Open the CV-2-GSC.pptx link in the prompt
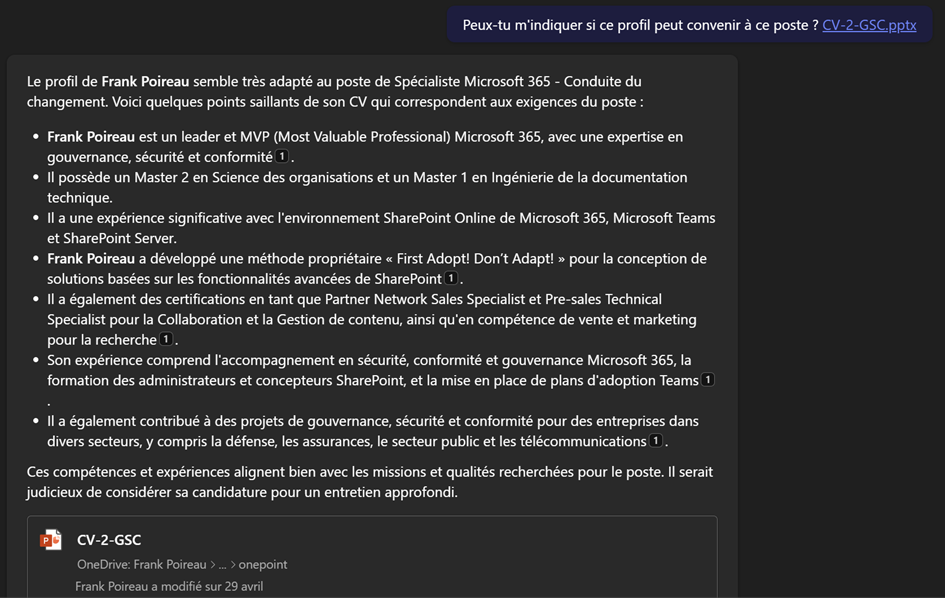Viewport: 945px width, 598px height. click(x=868, y=25)
